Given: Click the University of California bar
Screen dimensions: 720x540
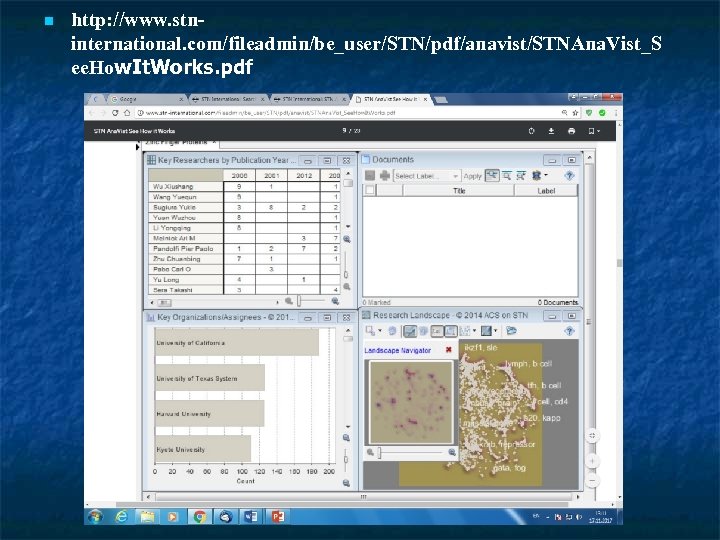Looking at the screenshot, I should click(237, 343).
